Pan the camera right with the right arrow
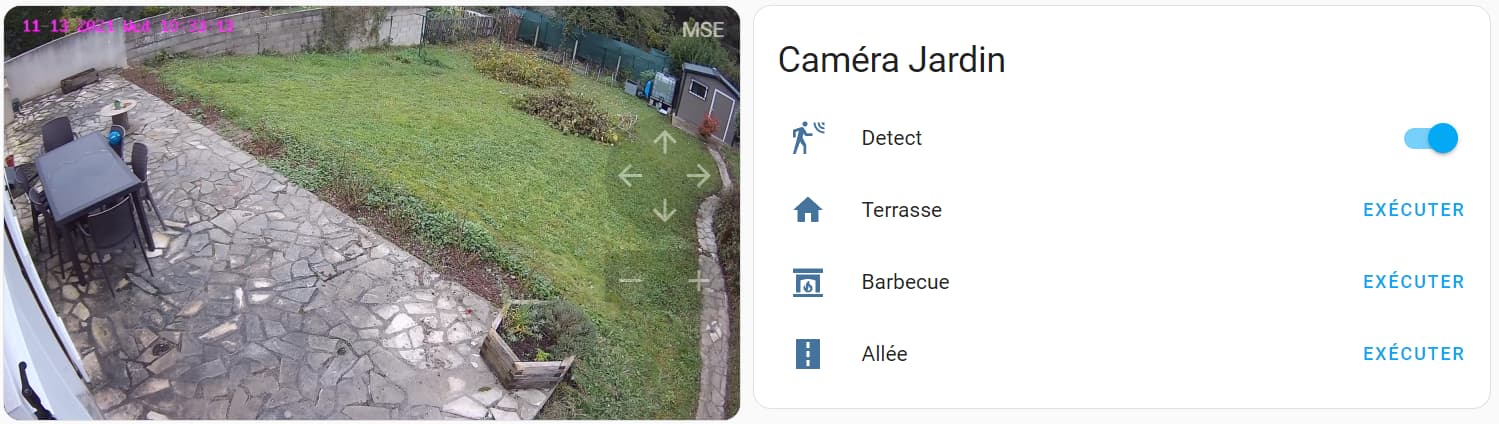Viewport: 1499px width, 424px height. point(699,176)
